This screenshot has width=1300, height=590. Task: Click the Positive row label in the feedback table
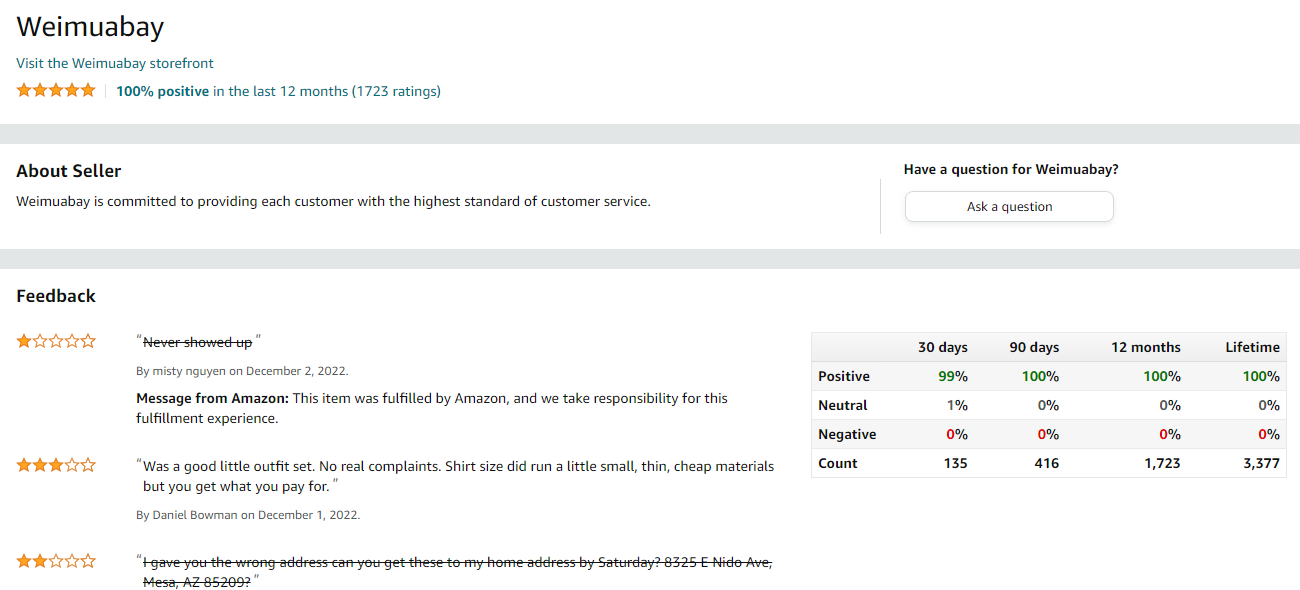844,376
